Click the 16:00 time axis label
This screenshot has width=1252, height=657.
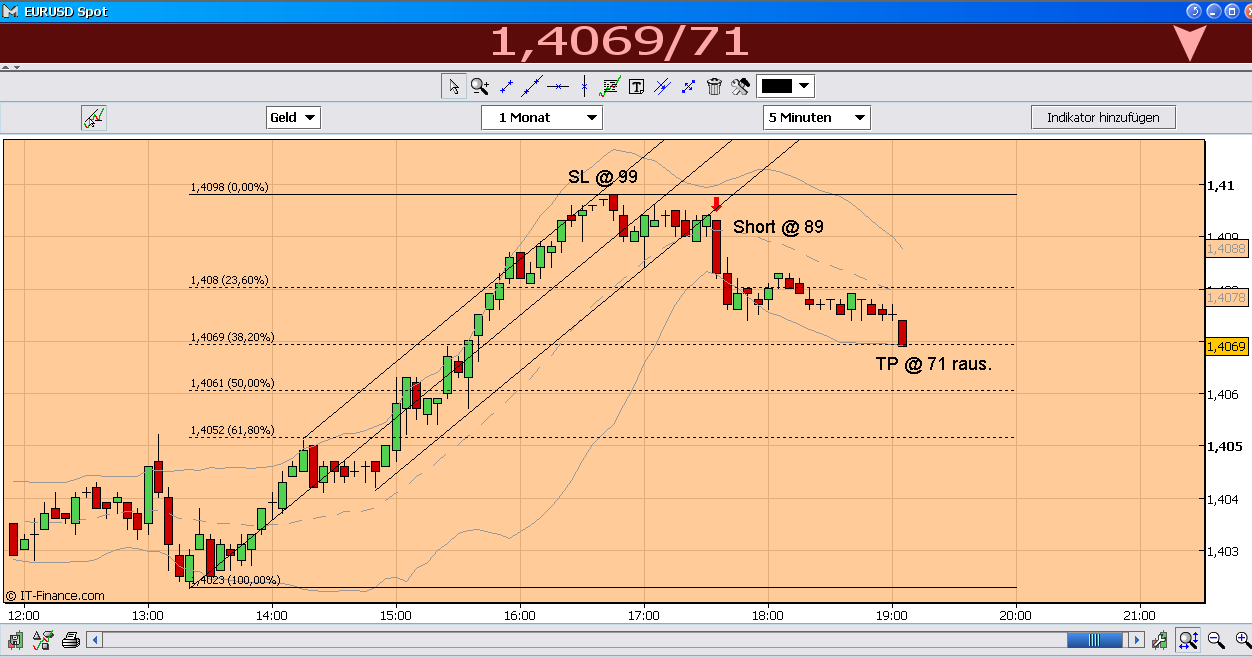(x=520, y=615)
